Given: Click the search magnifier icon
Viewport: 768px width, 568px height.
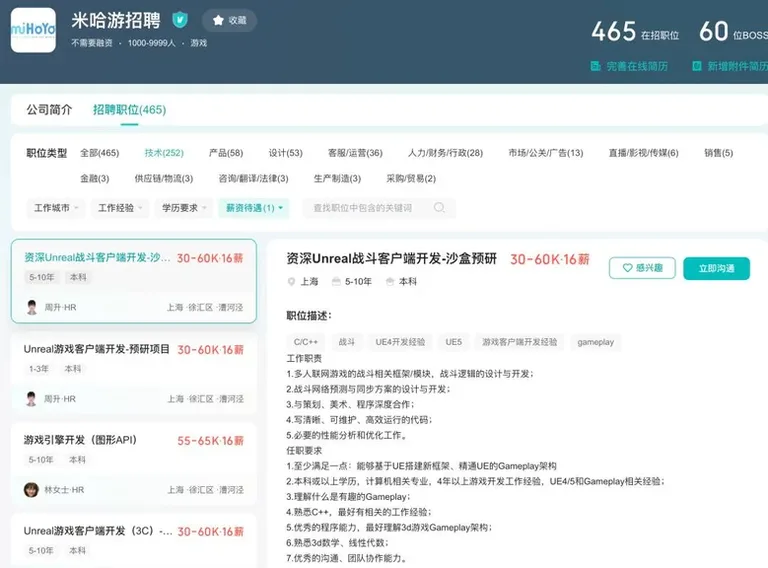Looking at the screenshot, I should 439,208.
